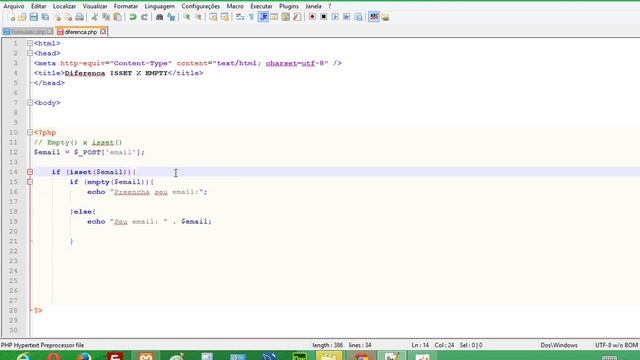Viewport: 640px width, 360px height.
Task: Click the 'Ln : 14 Col : 24' status entry
Action: pyautogui.click(x=433, y=345)
